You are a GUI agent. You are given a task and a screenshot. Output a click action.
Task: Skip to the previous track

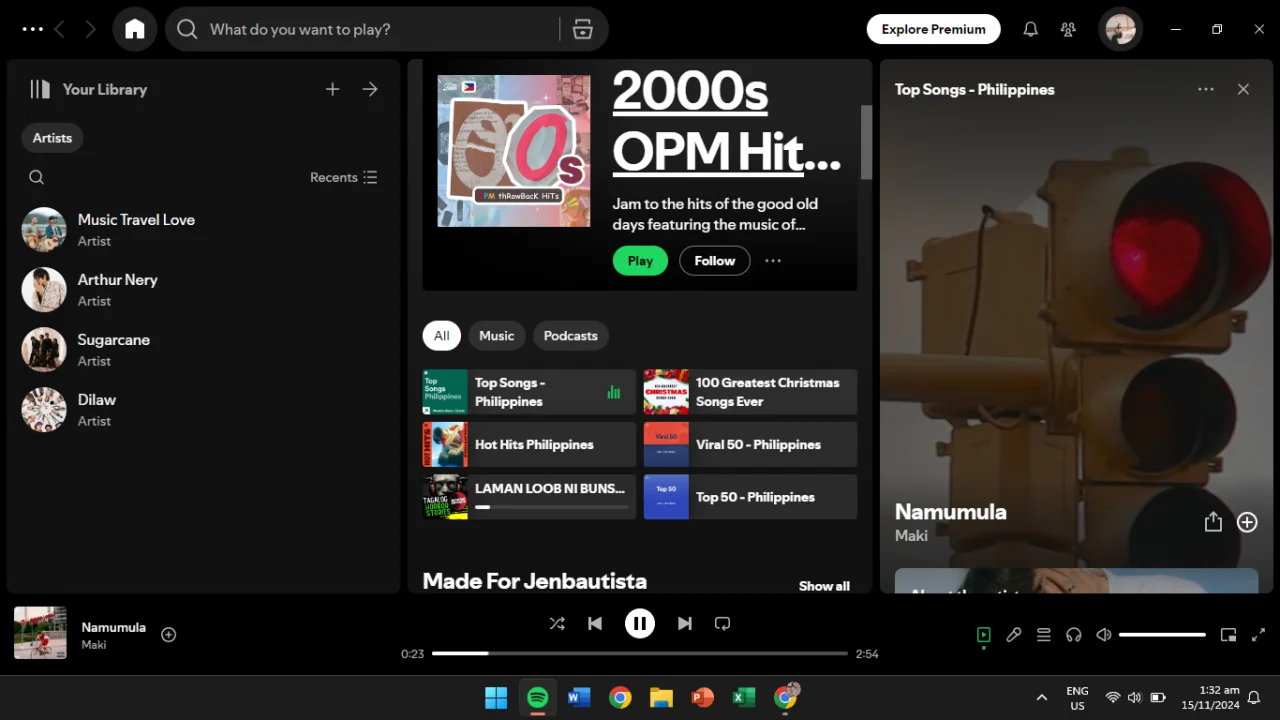[595, 624]
